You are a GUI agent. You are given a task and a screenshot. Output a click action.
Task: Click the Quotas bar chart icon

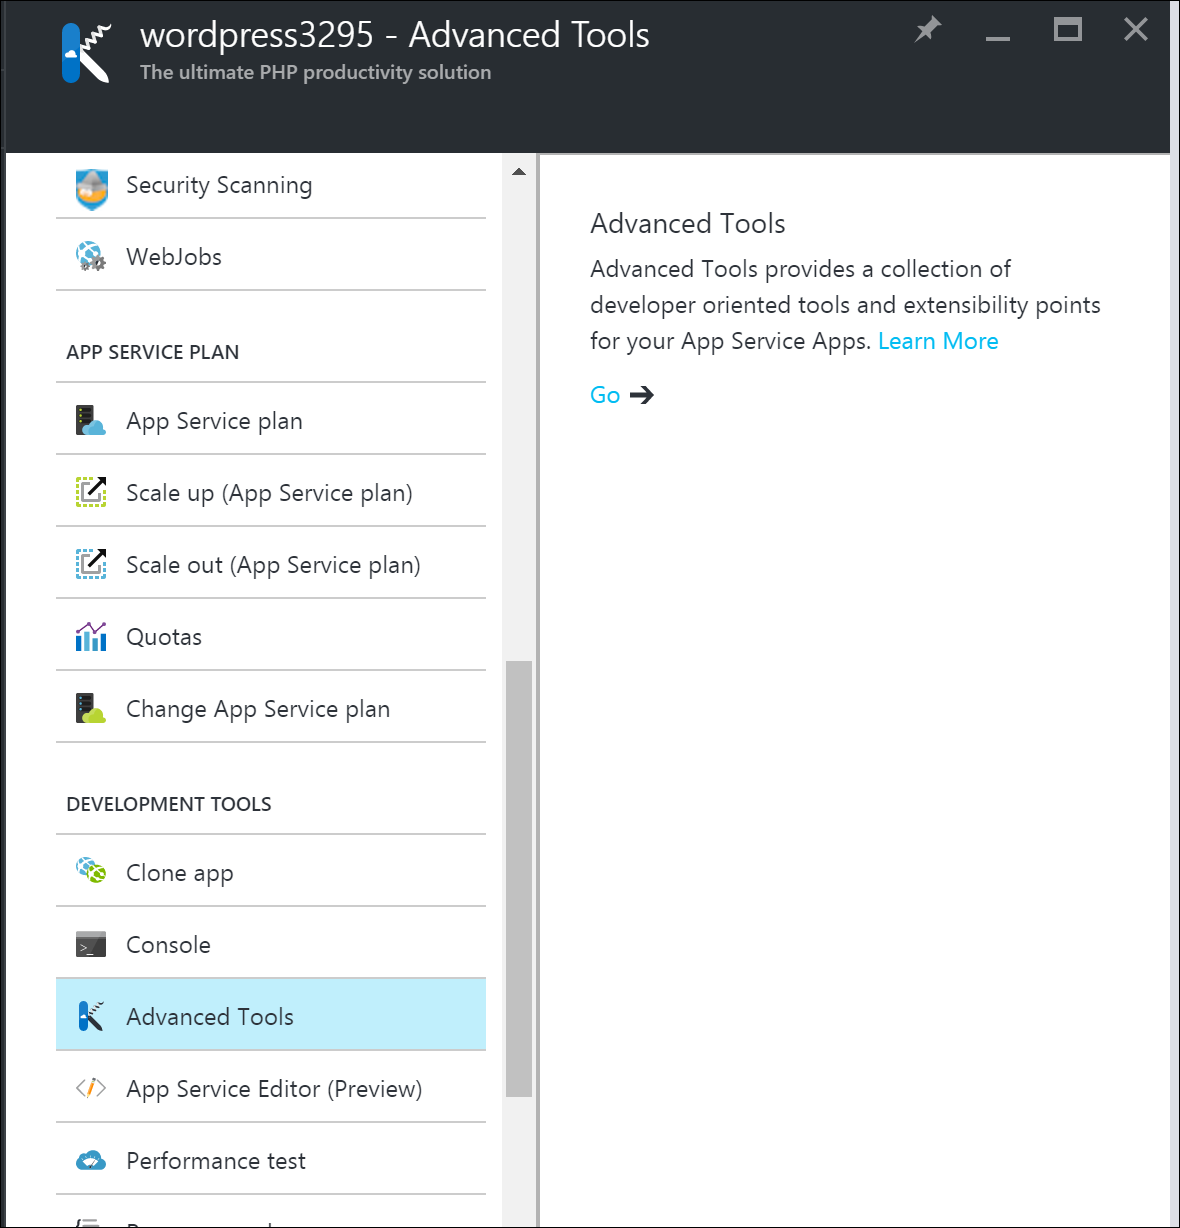point(91,636)
